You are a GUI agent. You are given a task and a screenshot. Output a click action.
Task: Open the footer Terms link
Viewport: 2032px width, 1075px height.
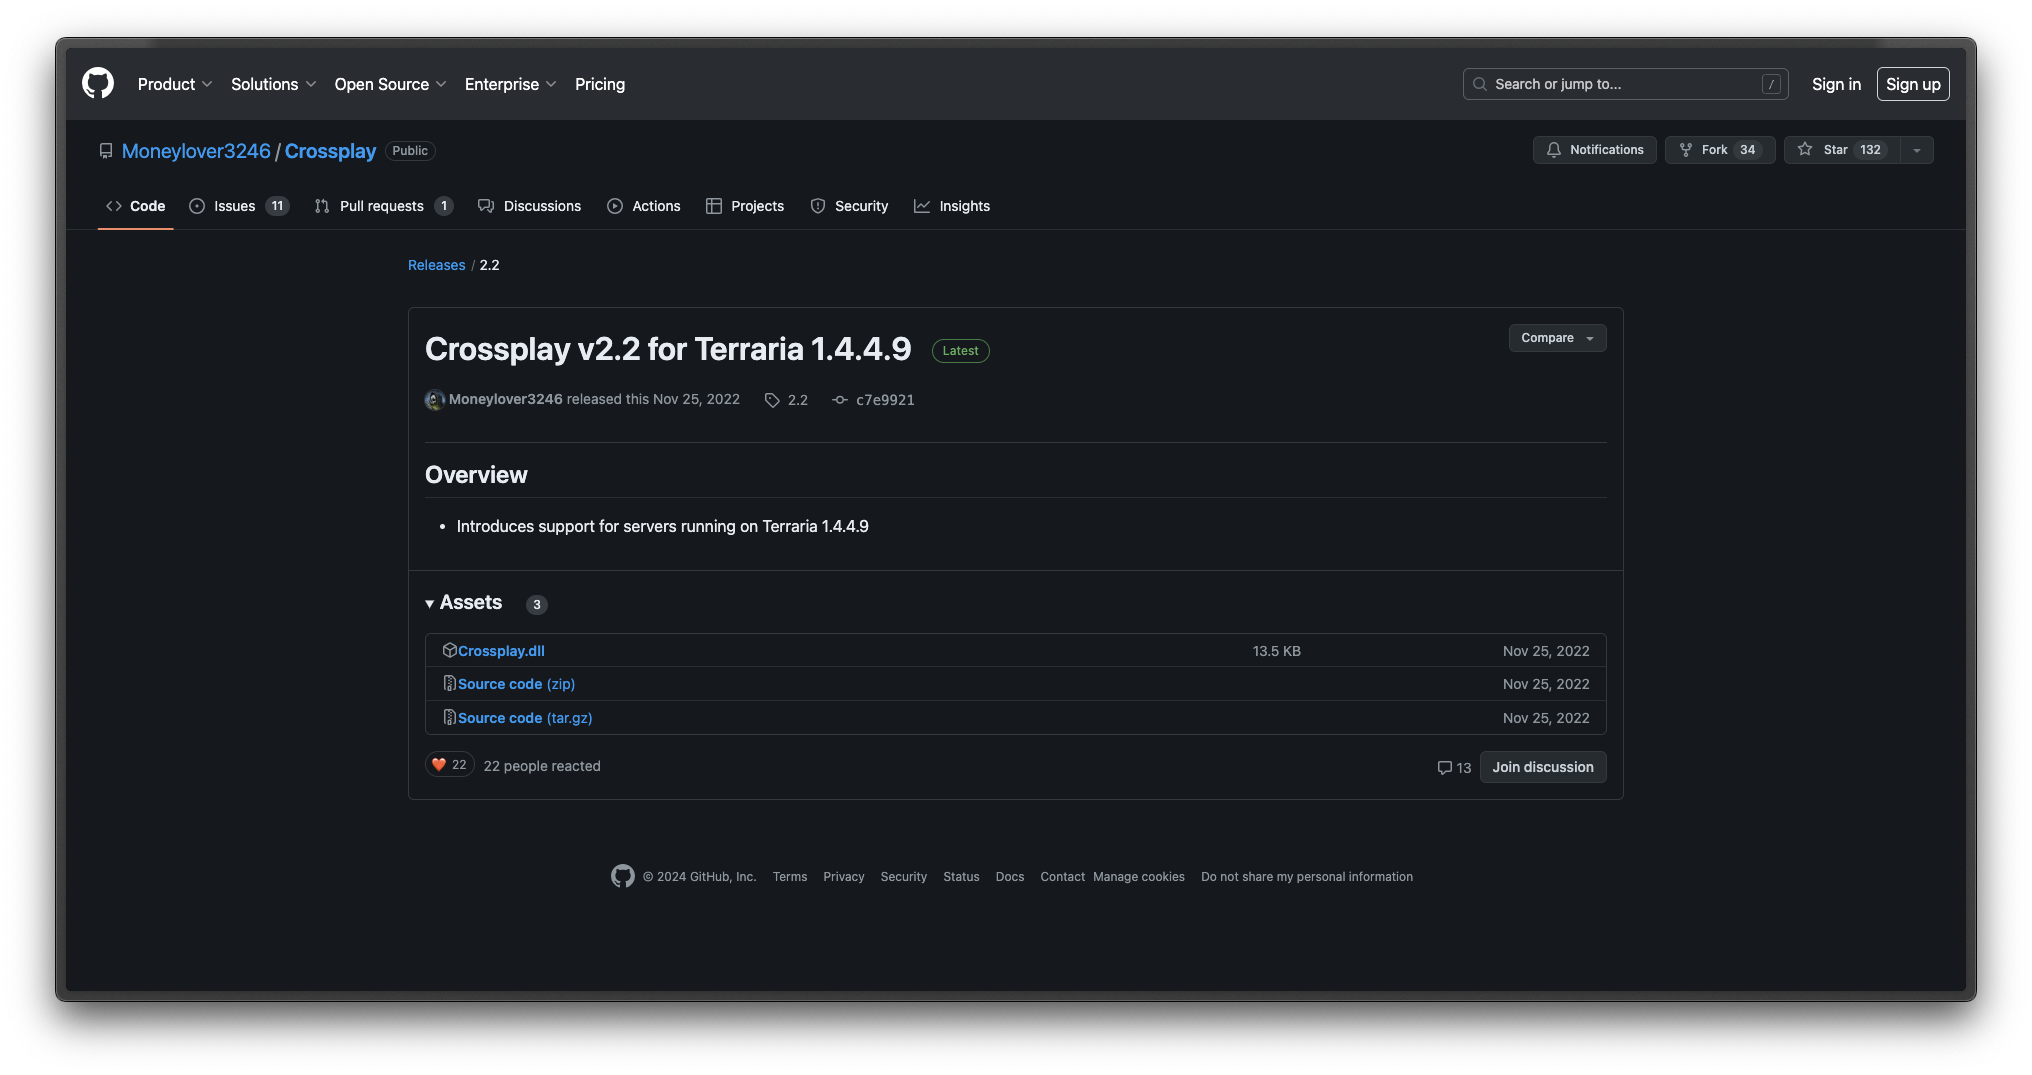[790, 877]
